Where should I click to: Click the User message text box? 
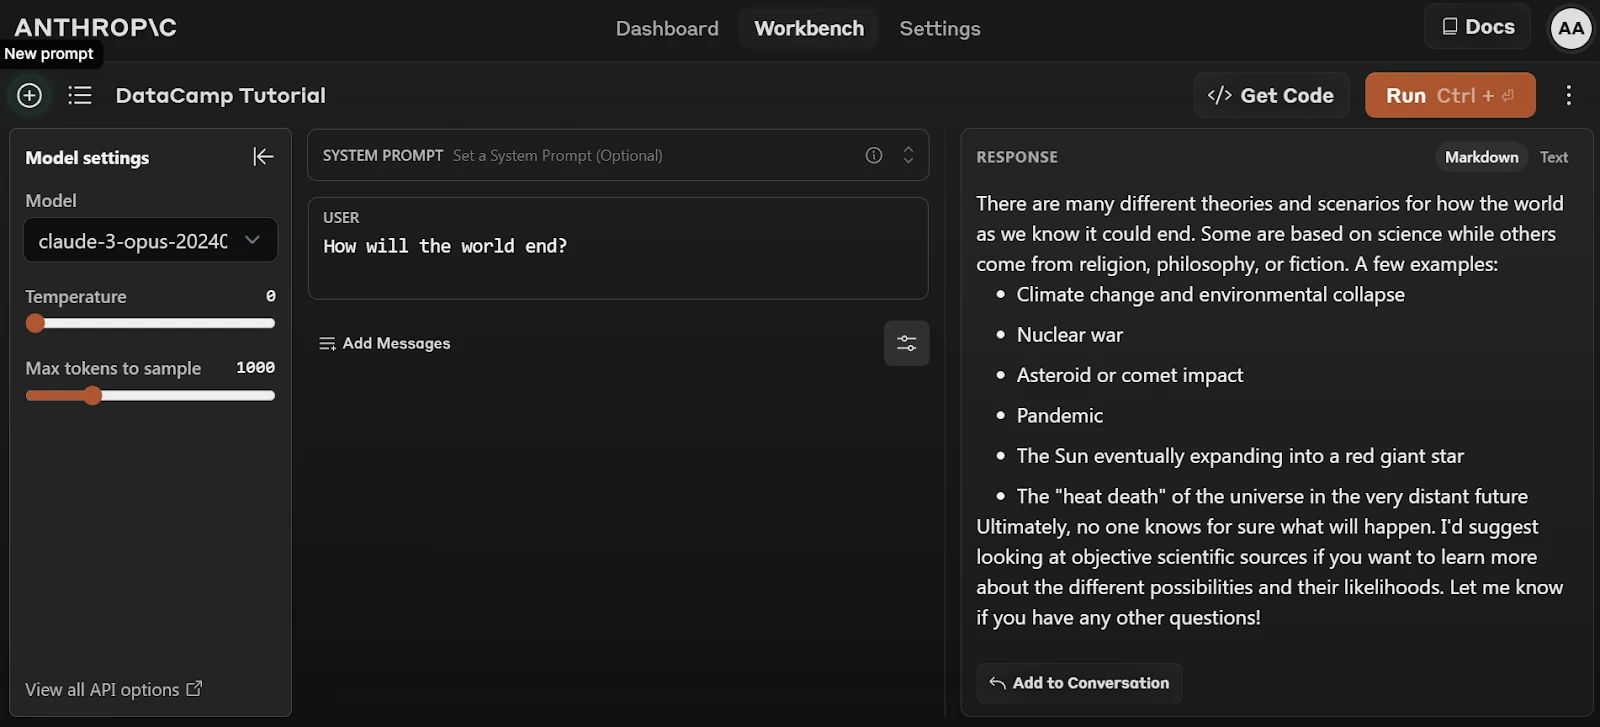click(618, 248)
